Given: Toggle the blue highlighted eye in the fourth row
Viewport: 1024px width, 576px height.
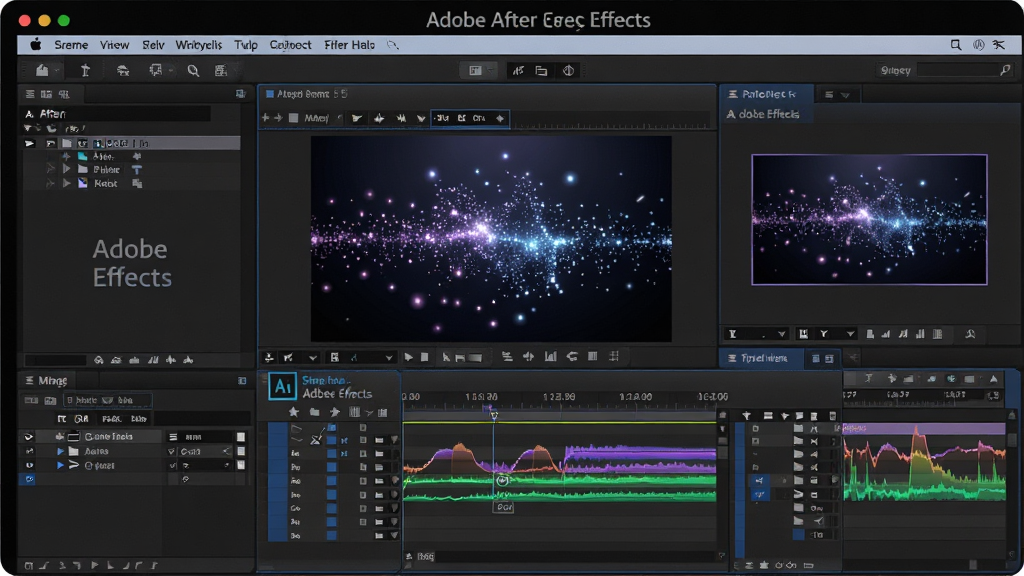Looking at the screenshot, I should coord(29,479).
